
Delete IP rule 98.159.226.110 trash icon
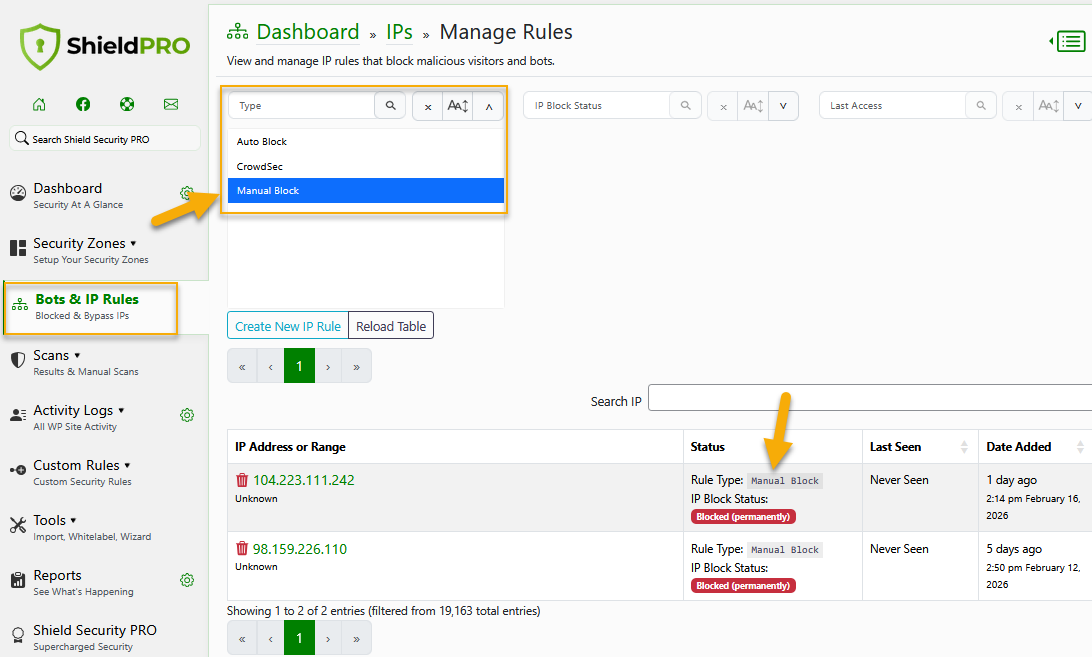(x=242, y=548)
